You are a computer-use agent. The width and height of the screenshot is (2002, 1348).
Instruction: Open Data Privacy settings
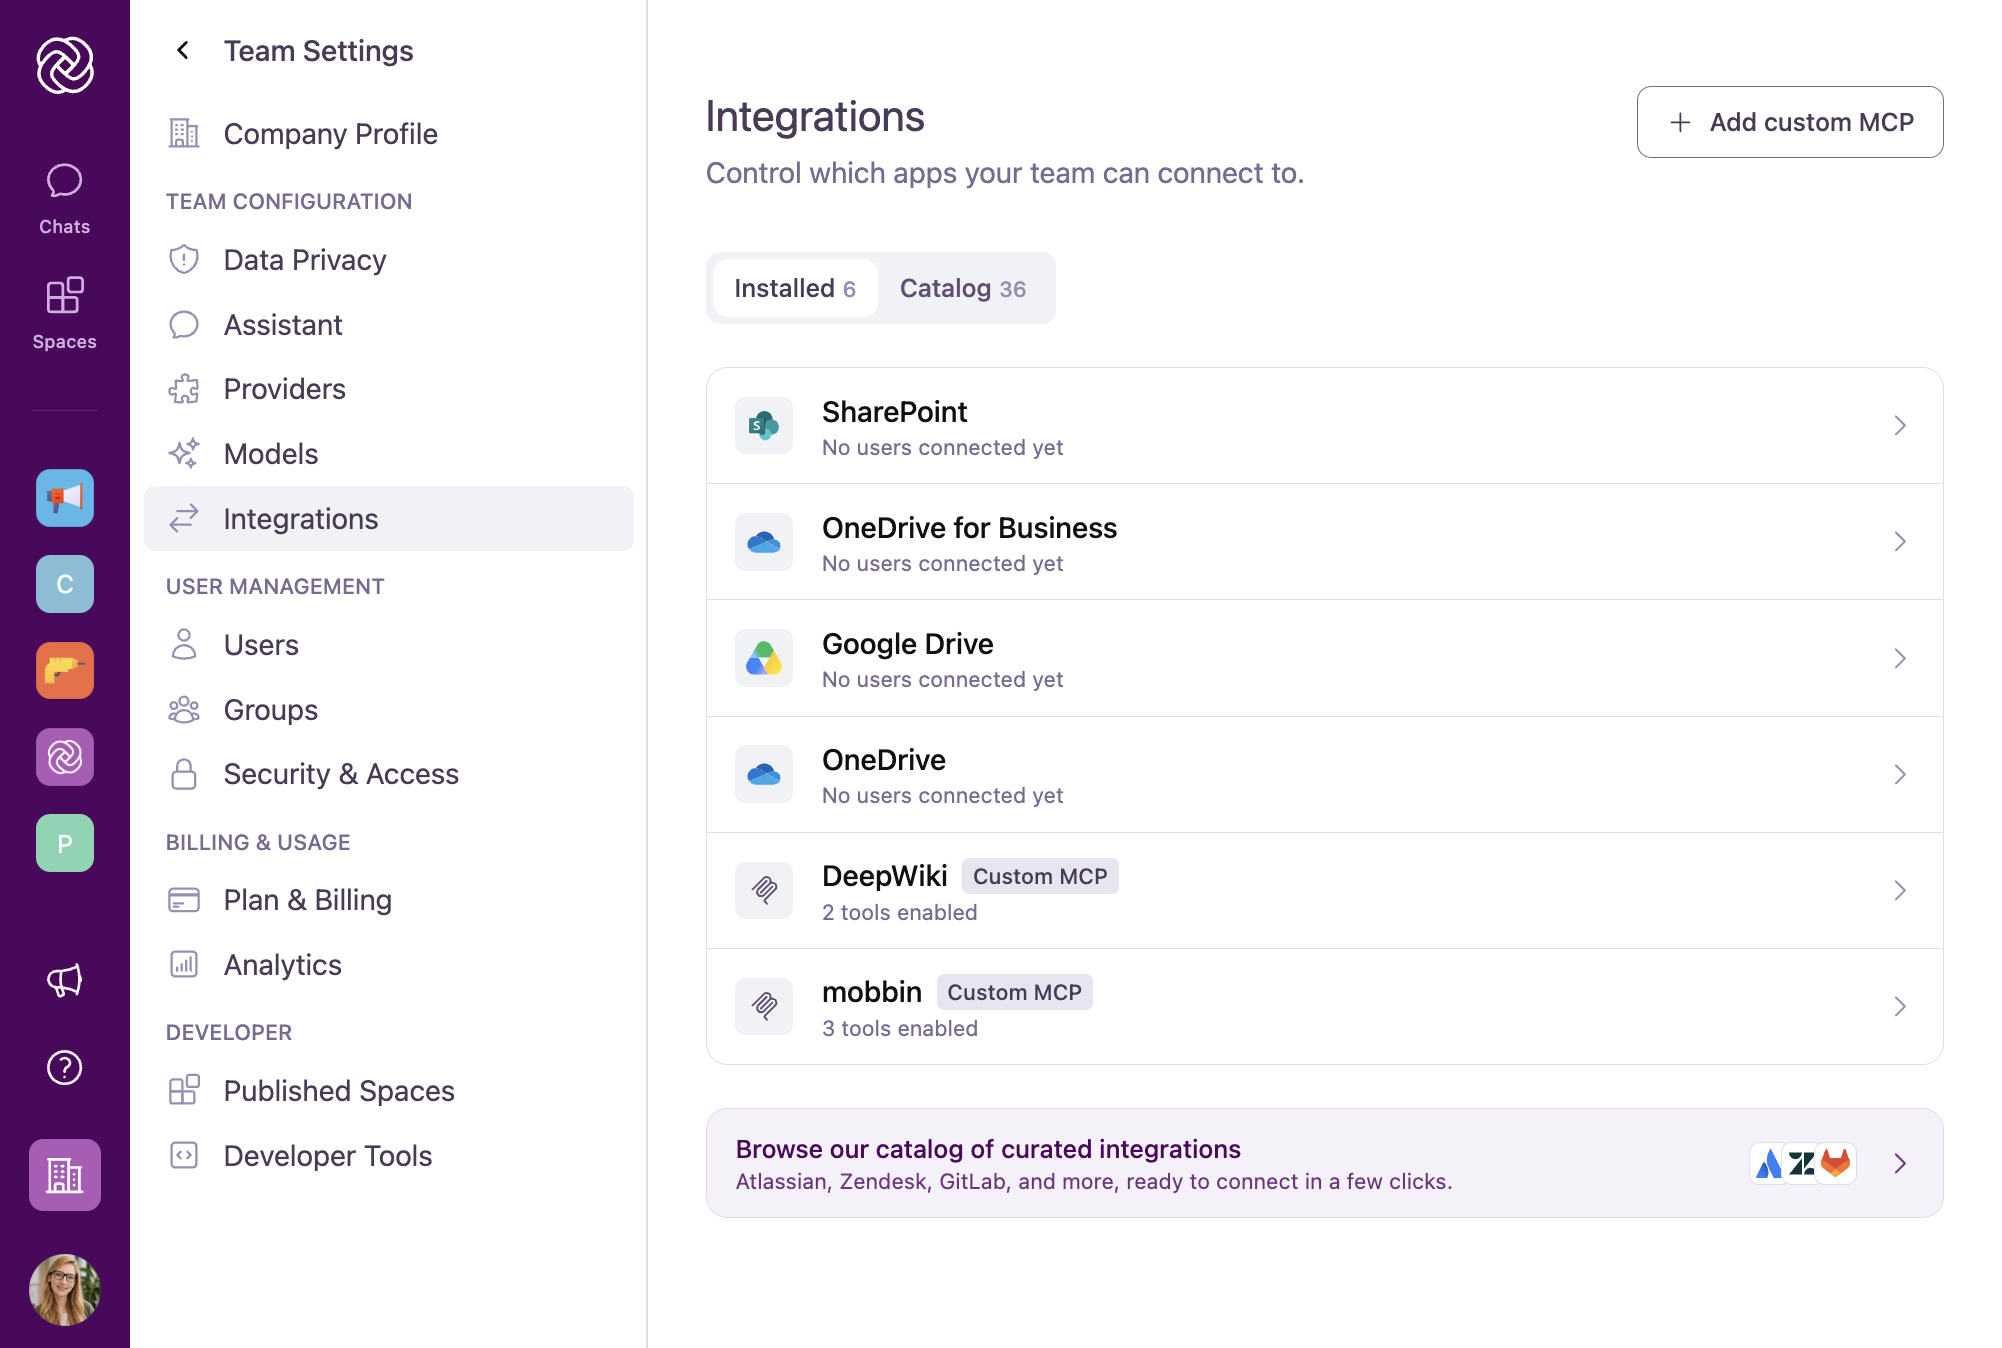coord(389,260)
